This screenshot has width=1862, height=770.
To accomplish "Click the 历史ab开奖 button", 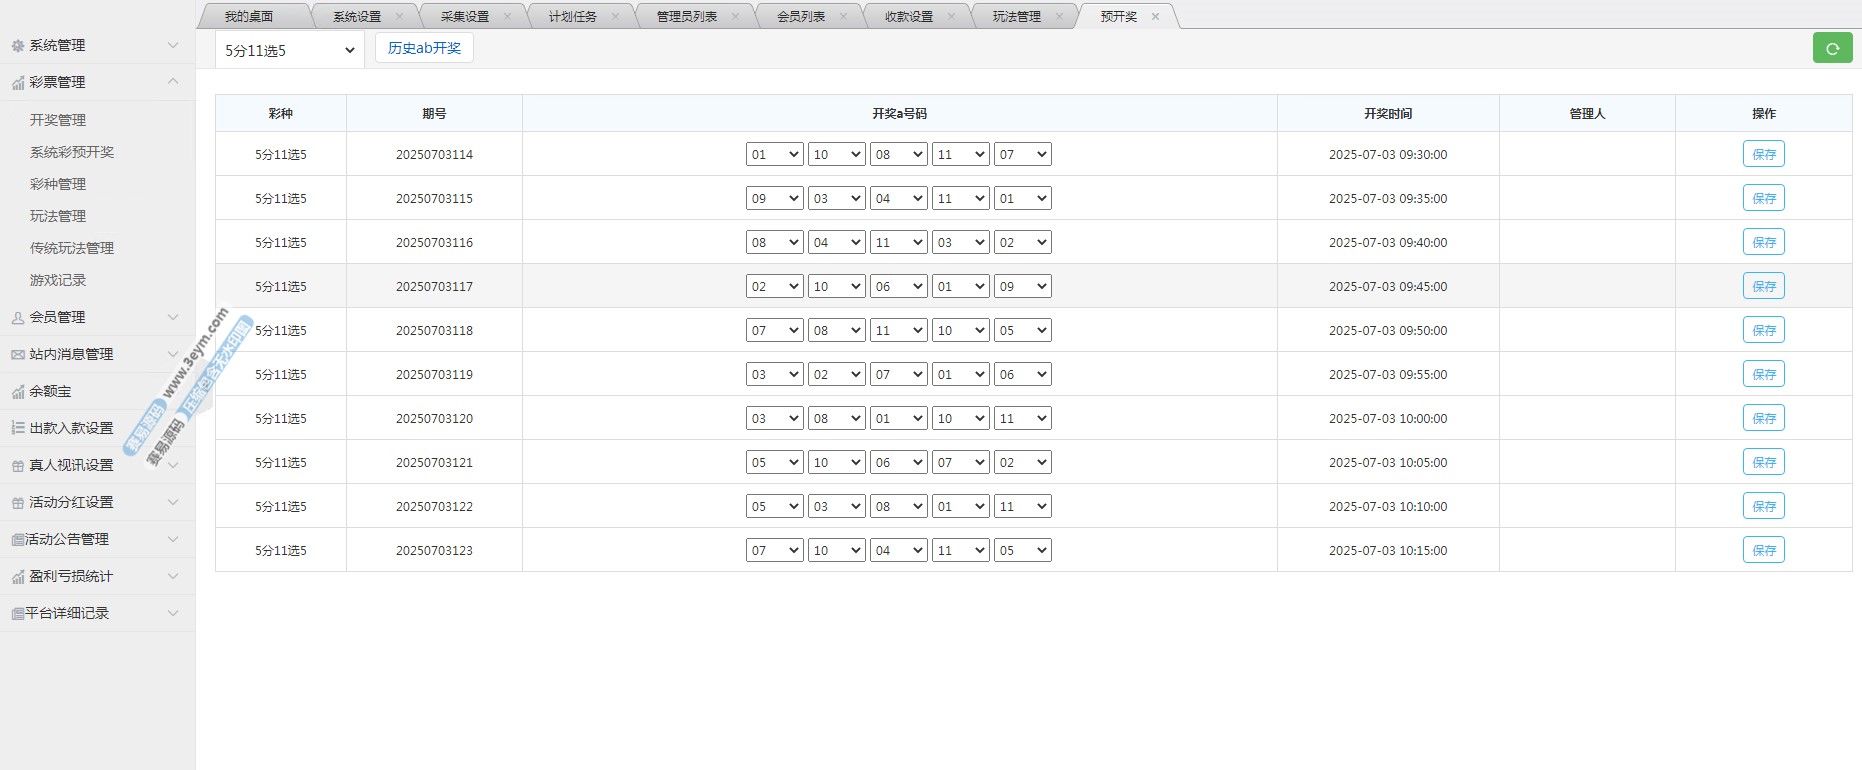I will 424,48.
